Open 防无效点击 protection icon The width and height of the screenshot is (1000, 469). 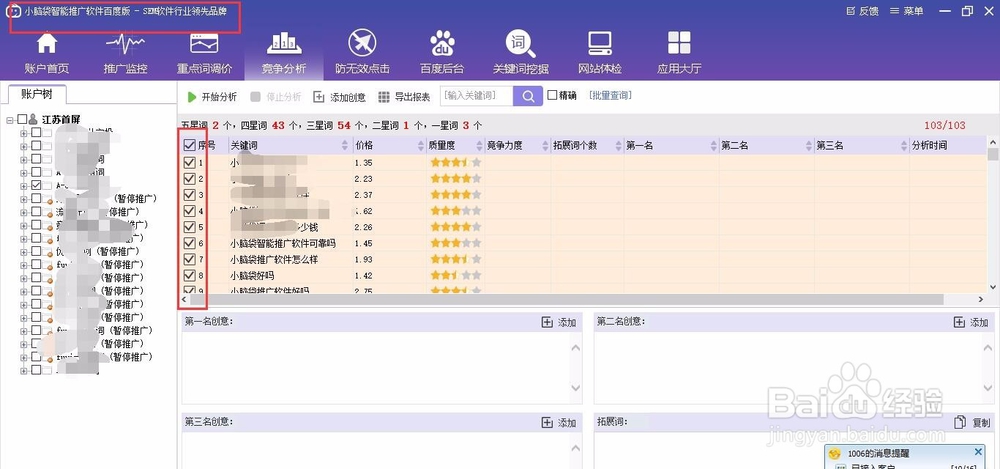pyautogui.click(x=362, y=44)
